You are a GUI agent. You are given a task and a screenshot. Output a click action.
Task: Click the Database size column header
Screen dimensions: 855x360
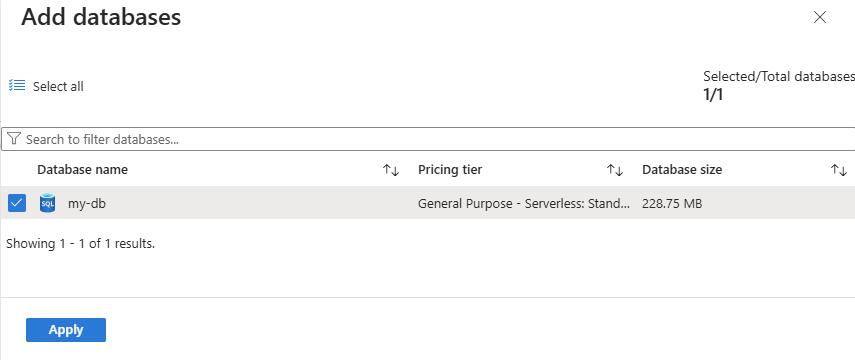[682, 170]
